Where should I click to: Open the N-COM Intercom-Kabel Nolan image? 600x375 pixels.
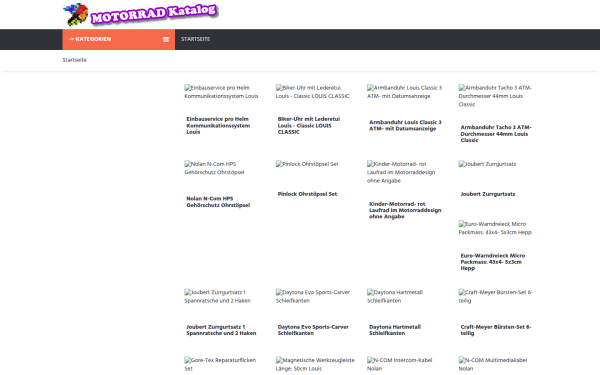tap(399, 364)
